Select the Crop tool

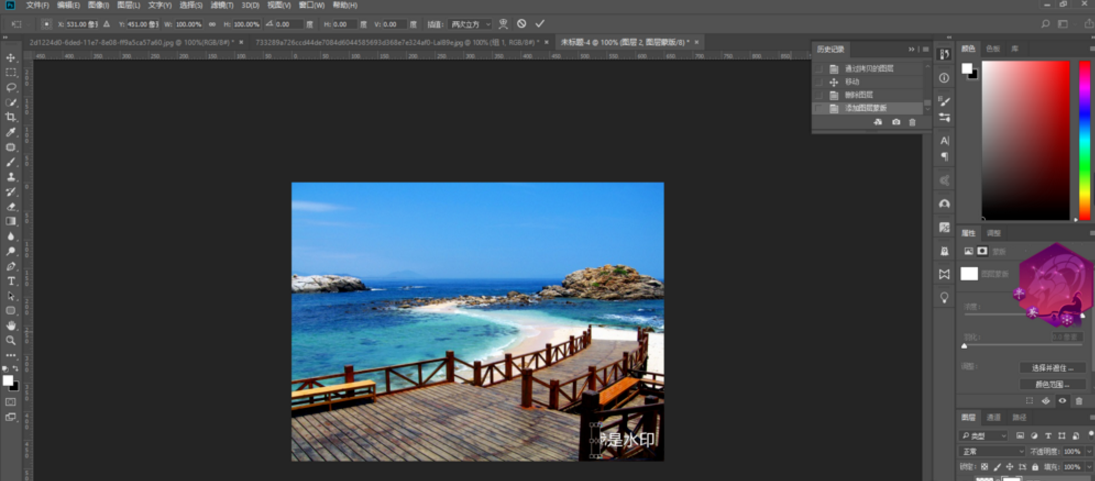(11, 117)
